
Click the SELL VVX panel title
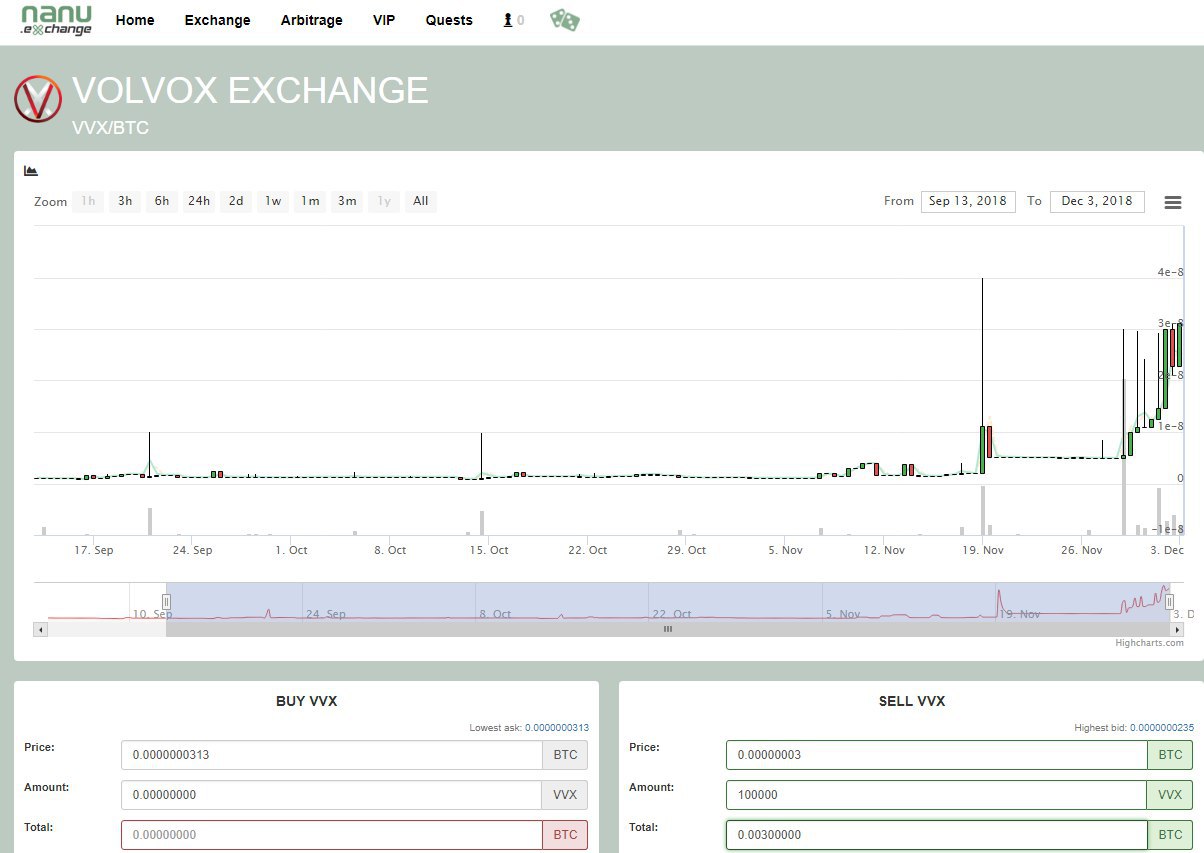click(911, 701)
